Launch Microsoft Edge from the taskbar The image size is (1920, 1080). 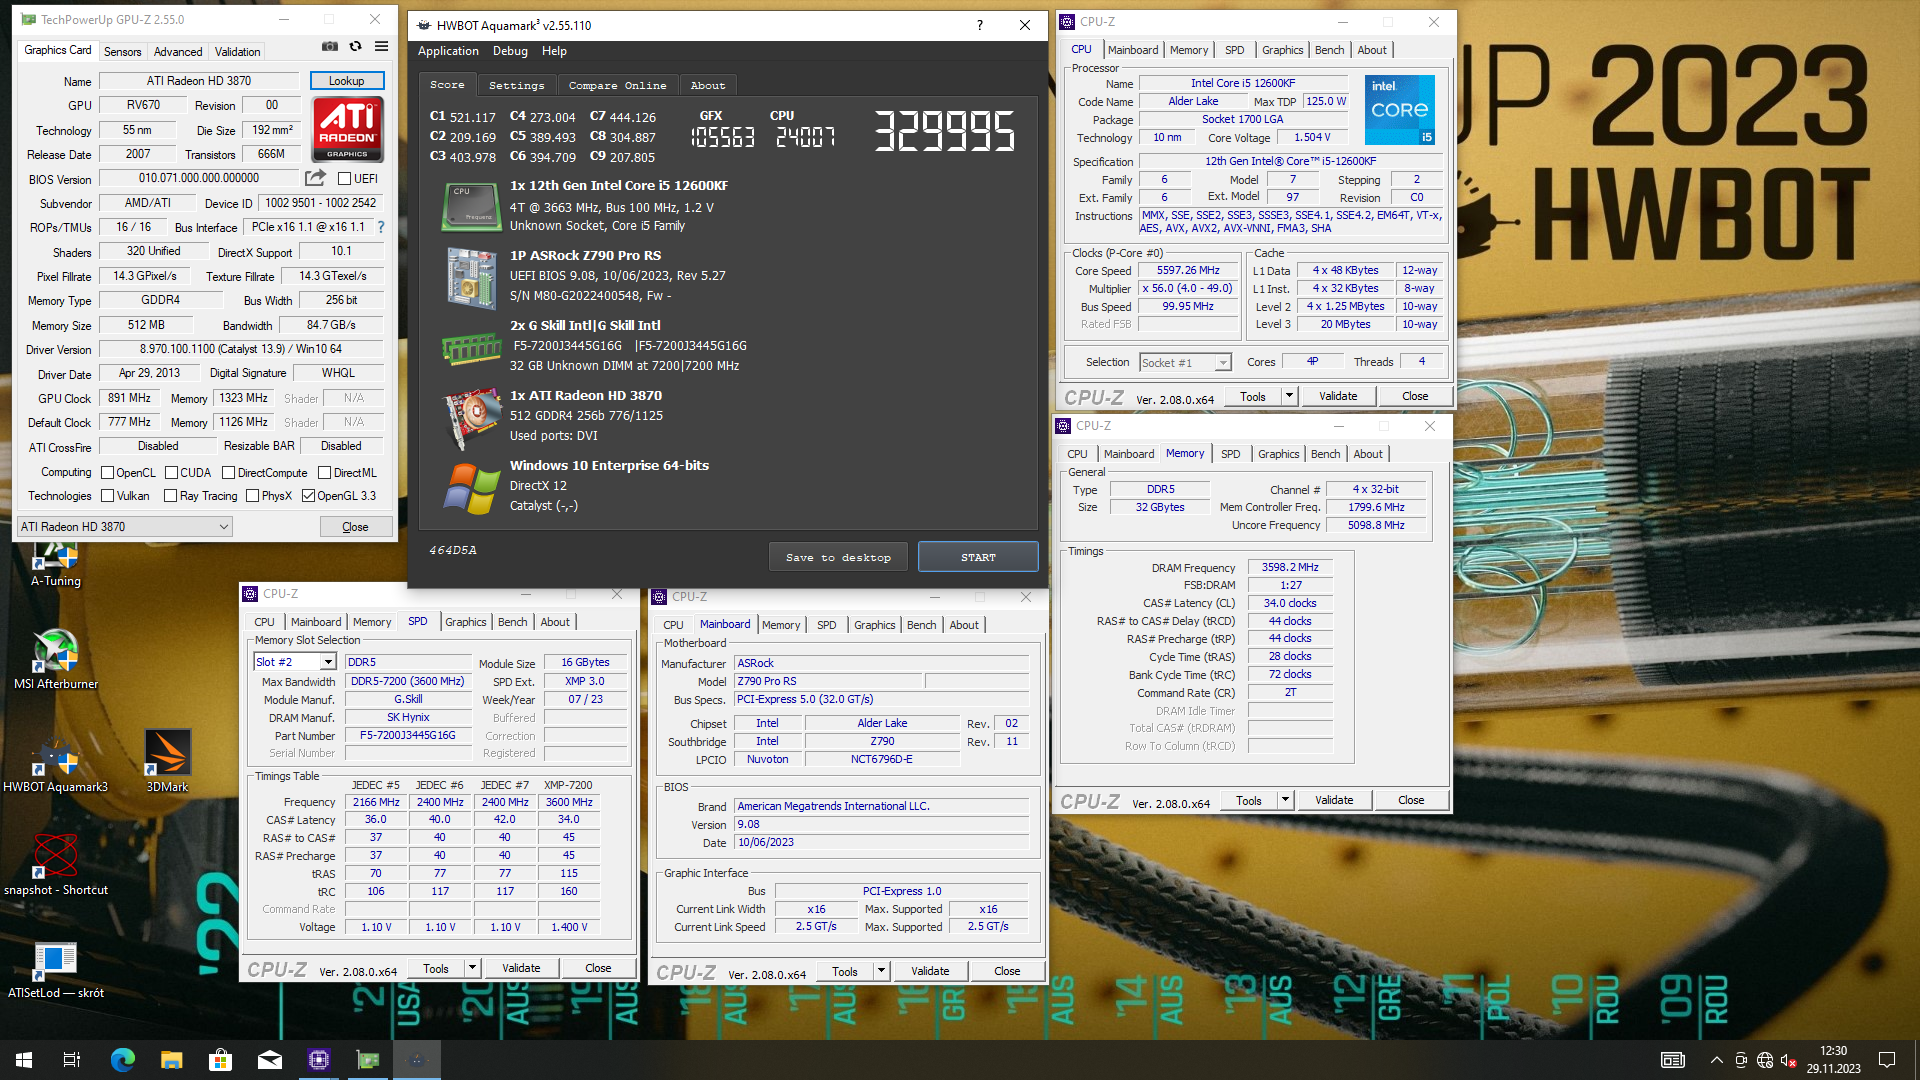122,1060
